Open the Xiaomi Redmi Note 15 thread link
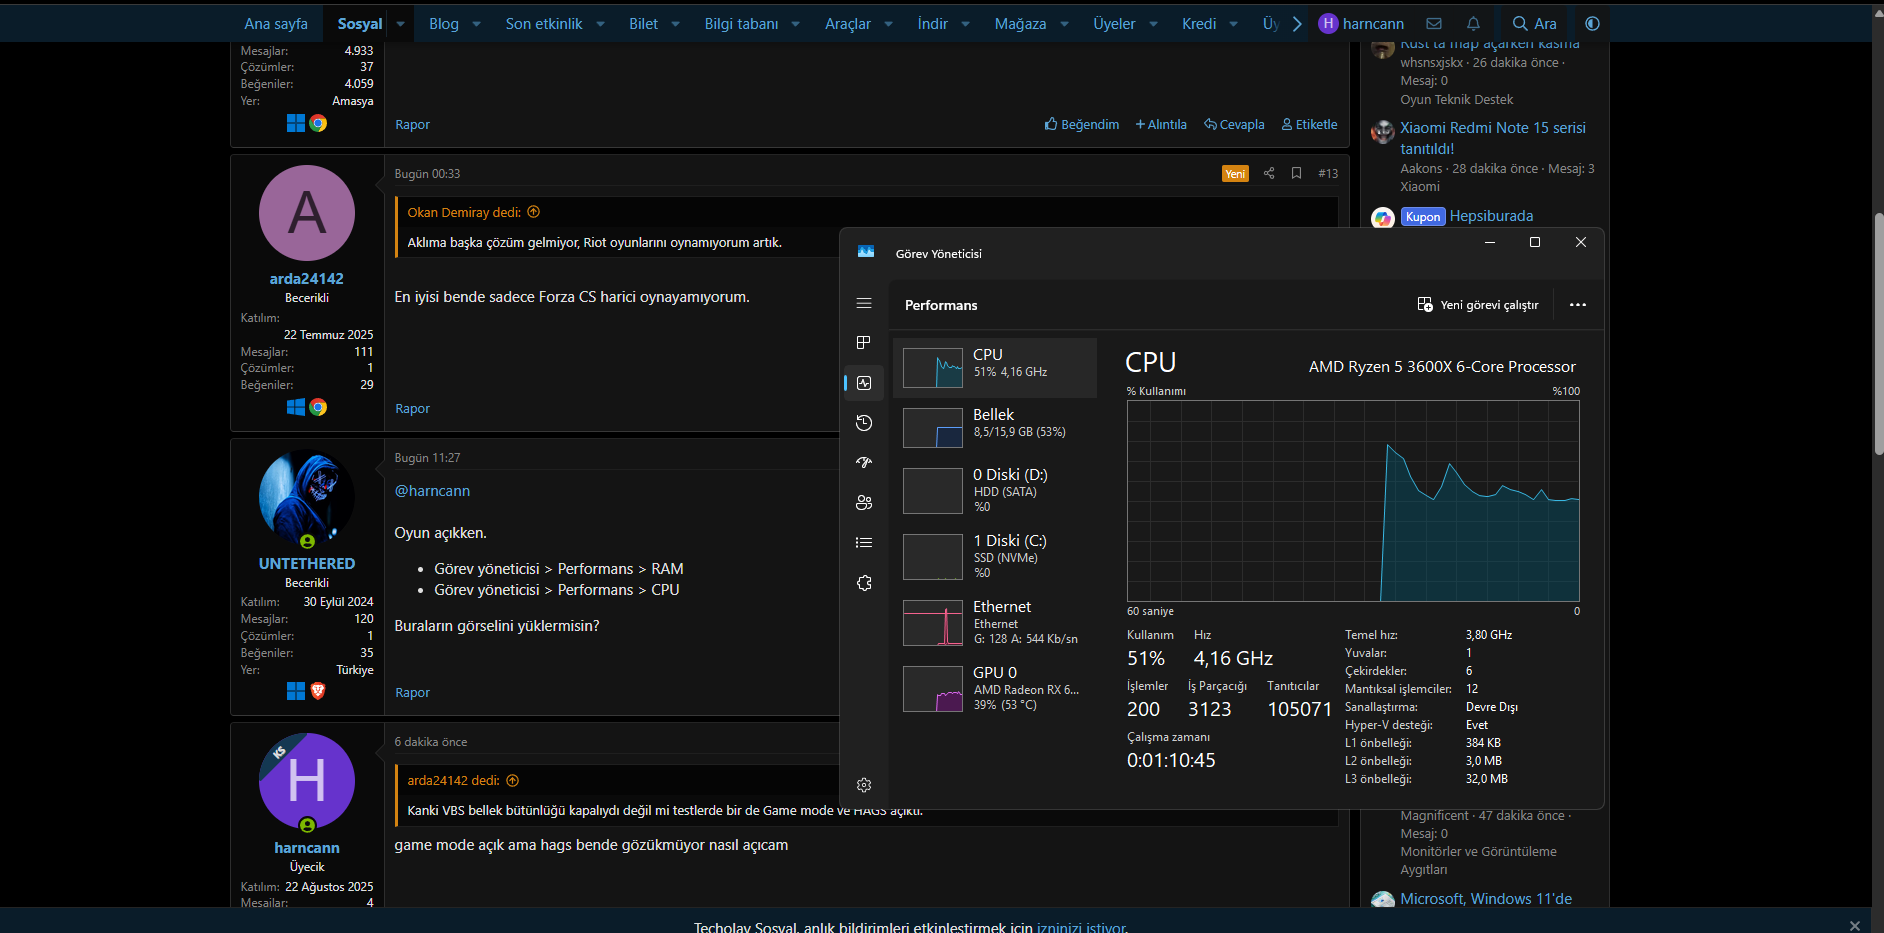Viewport: 1884px width, 933px height. (x=1492, y=138)
